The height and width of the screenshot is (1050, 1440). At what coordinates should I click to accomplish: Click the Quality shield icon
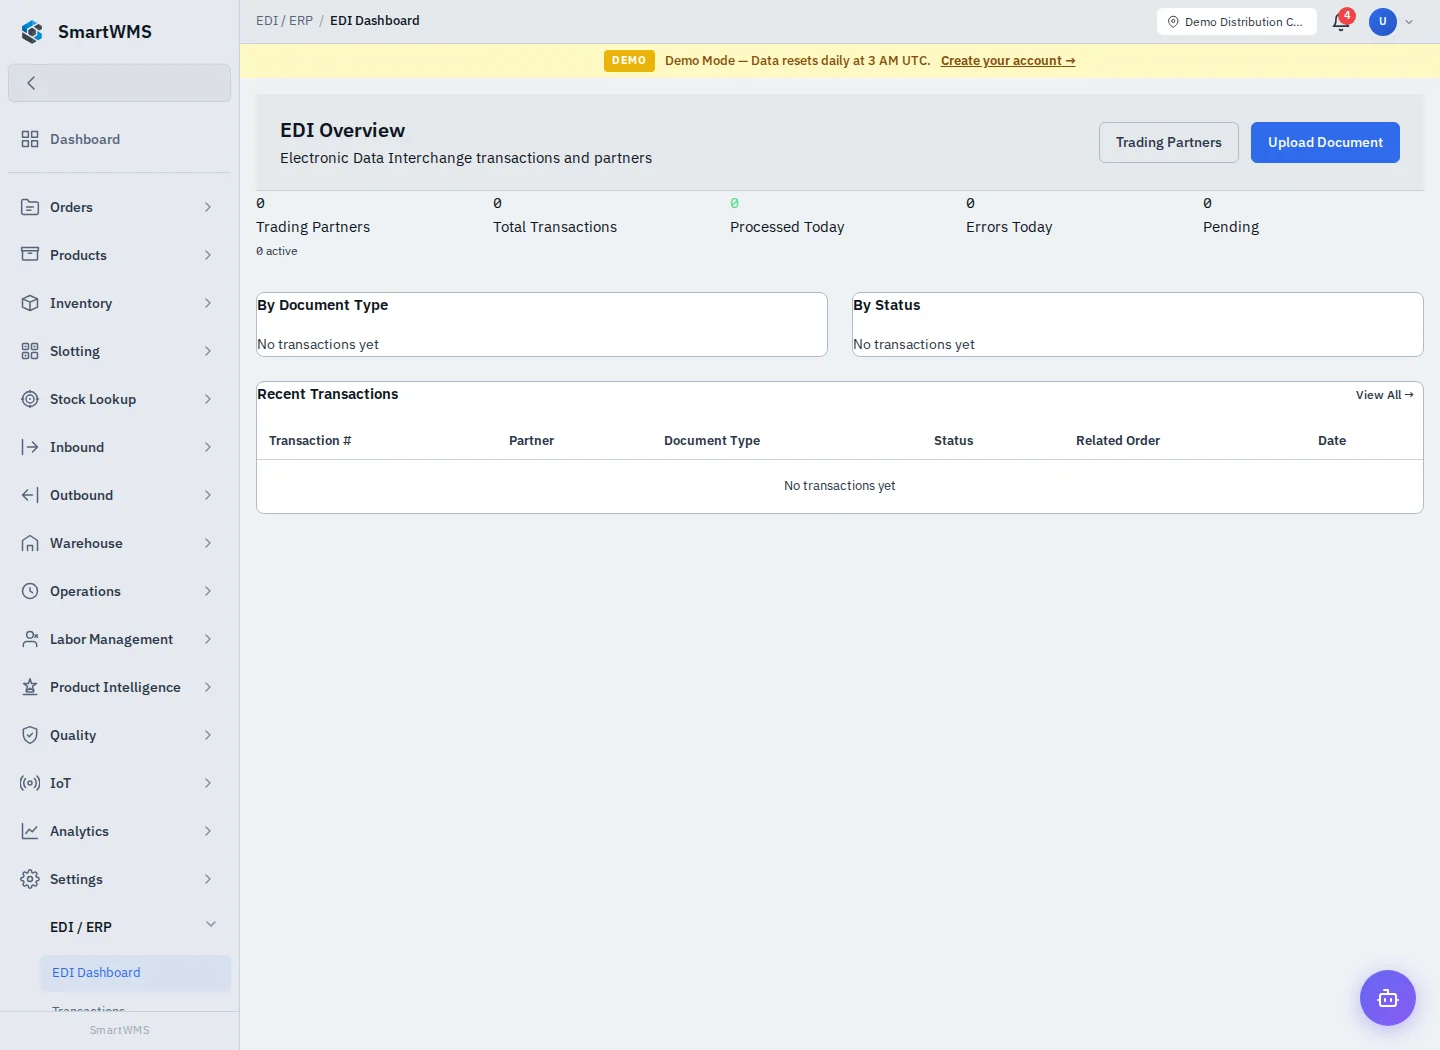click(x=30, y=735)
